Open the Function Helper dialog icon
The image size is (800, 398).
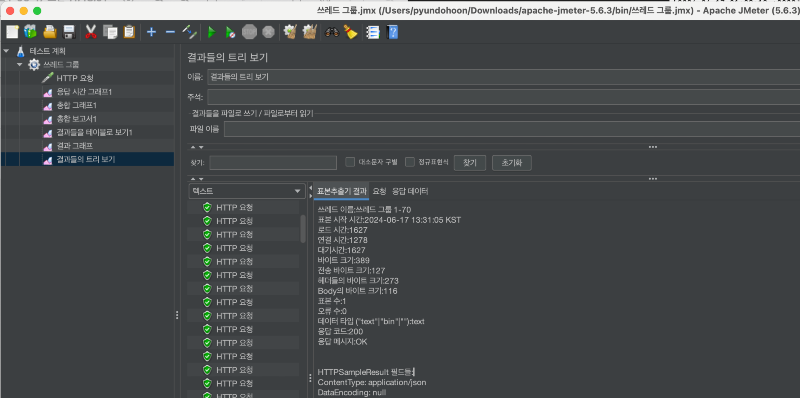(373, 32)
